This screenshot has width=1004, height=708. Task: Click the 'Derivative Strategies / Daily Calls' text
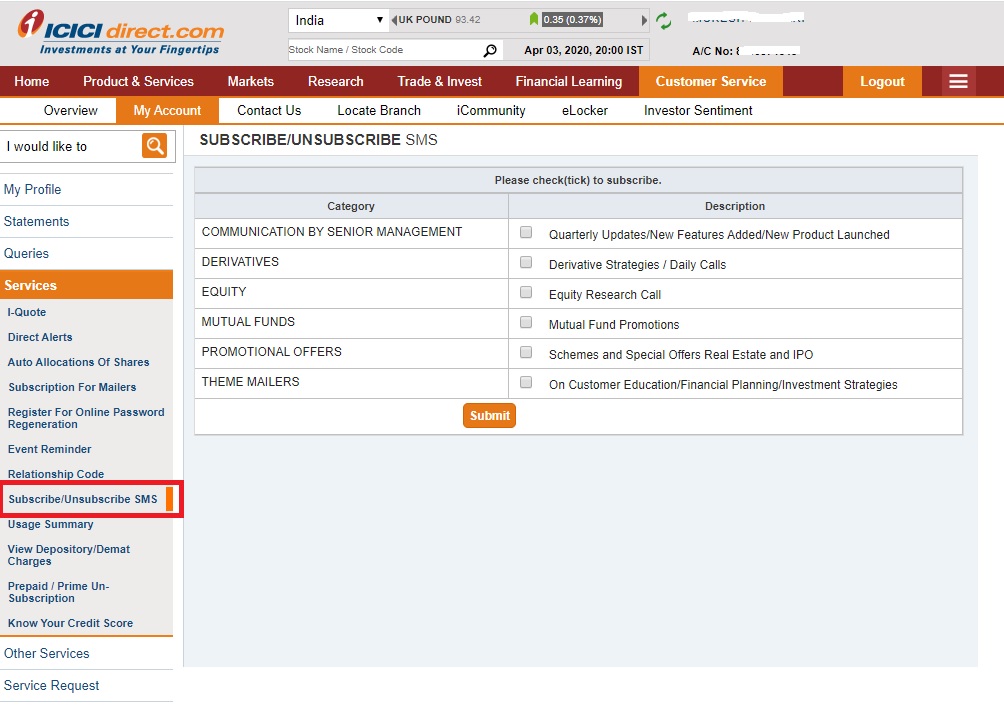point(637,265)
